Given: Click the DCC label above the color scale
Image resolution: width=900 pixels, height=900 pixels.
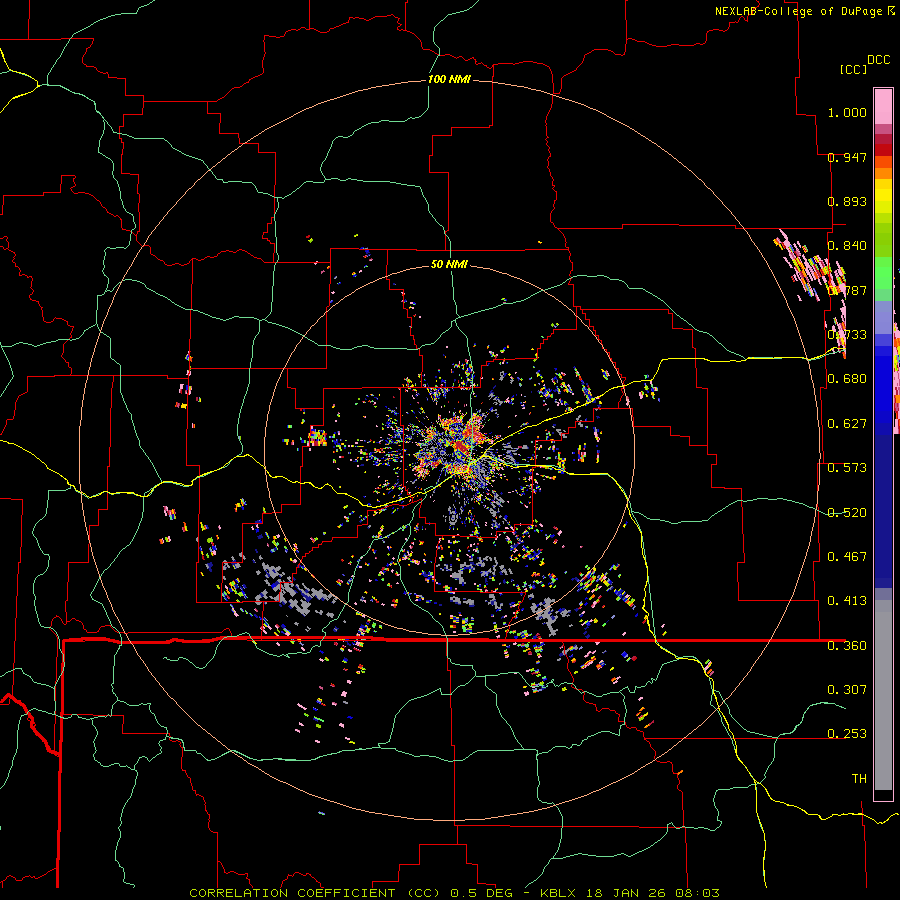Looking at the screenshot, I should coord(878,60).
